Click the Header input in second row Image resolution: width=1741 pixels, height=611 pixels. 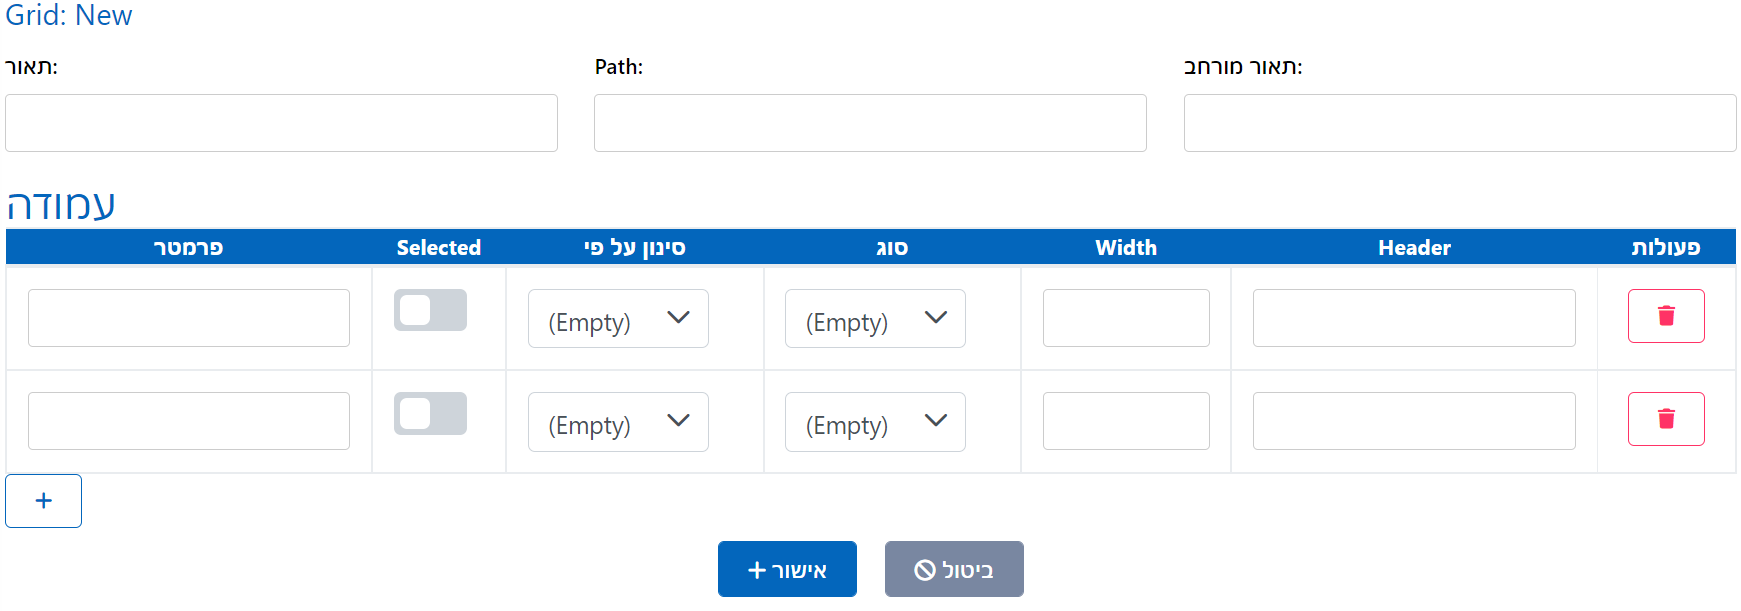[1413, 420]
